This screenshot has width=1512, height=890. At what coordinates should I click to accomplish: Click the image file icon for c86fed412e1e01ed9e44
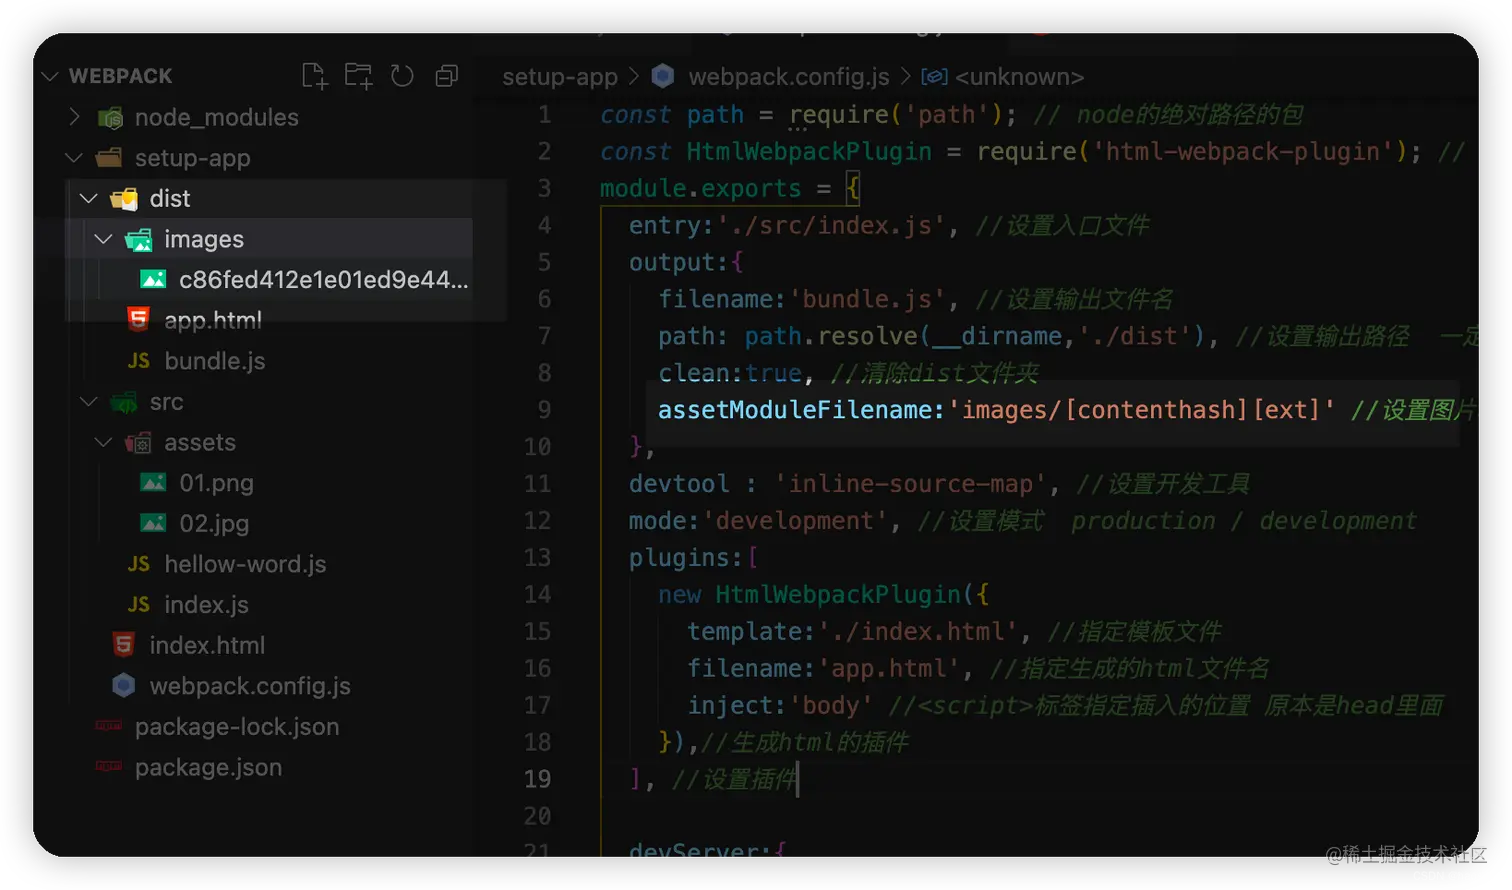153,280
